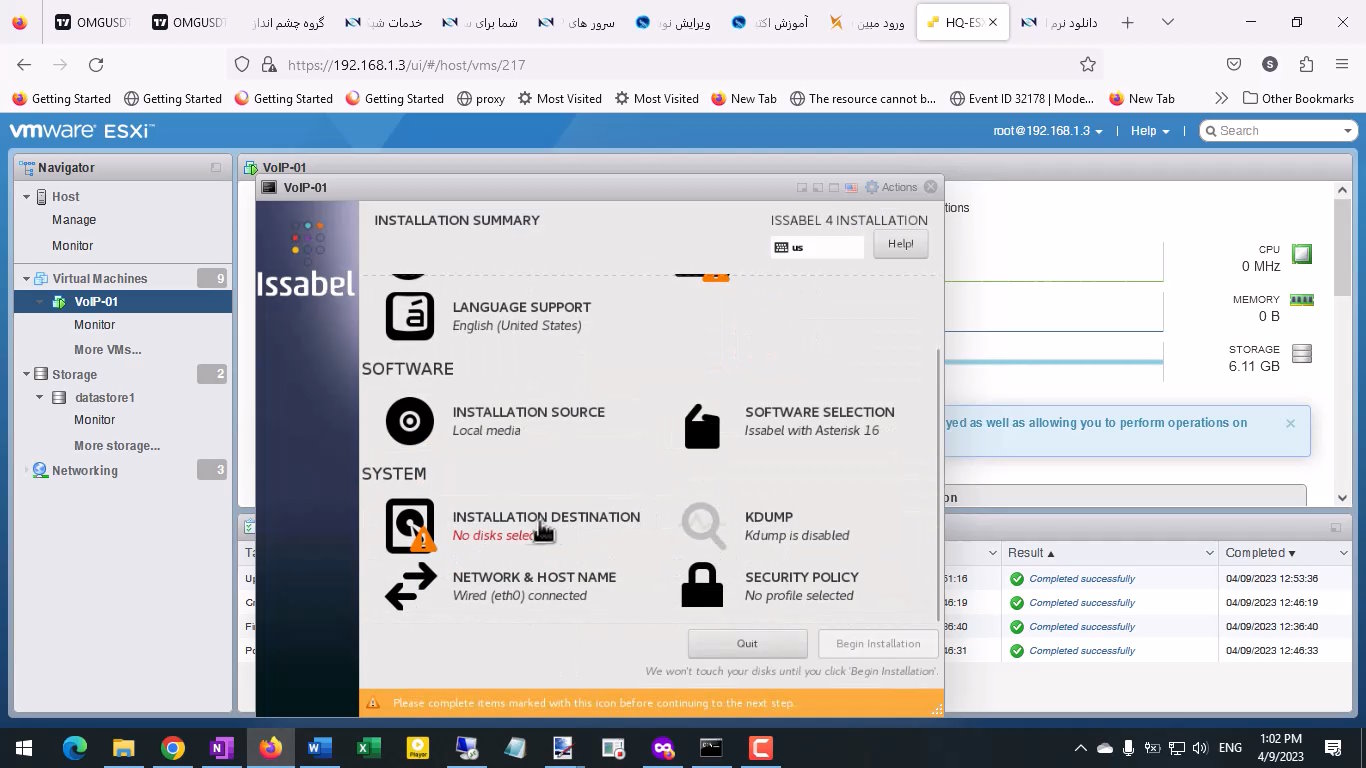Collapse Virtual Machines tree node
The height and width of the screenshot is (768, 1366).
(27, 279)
